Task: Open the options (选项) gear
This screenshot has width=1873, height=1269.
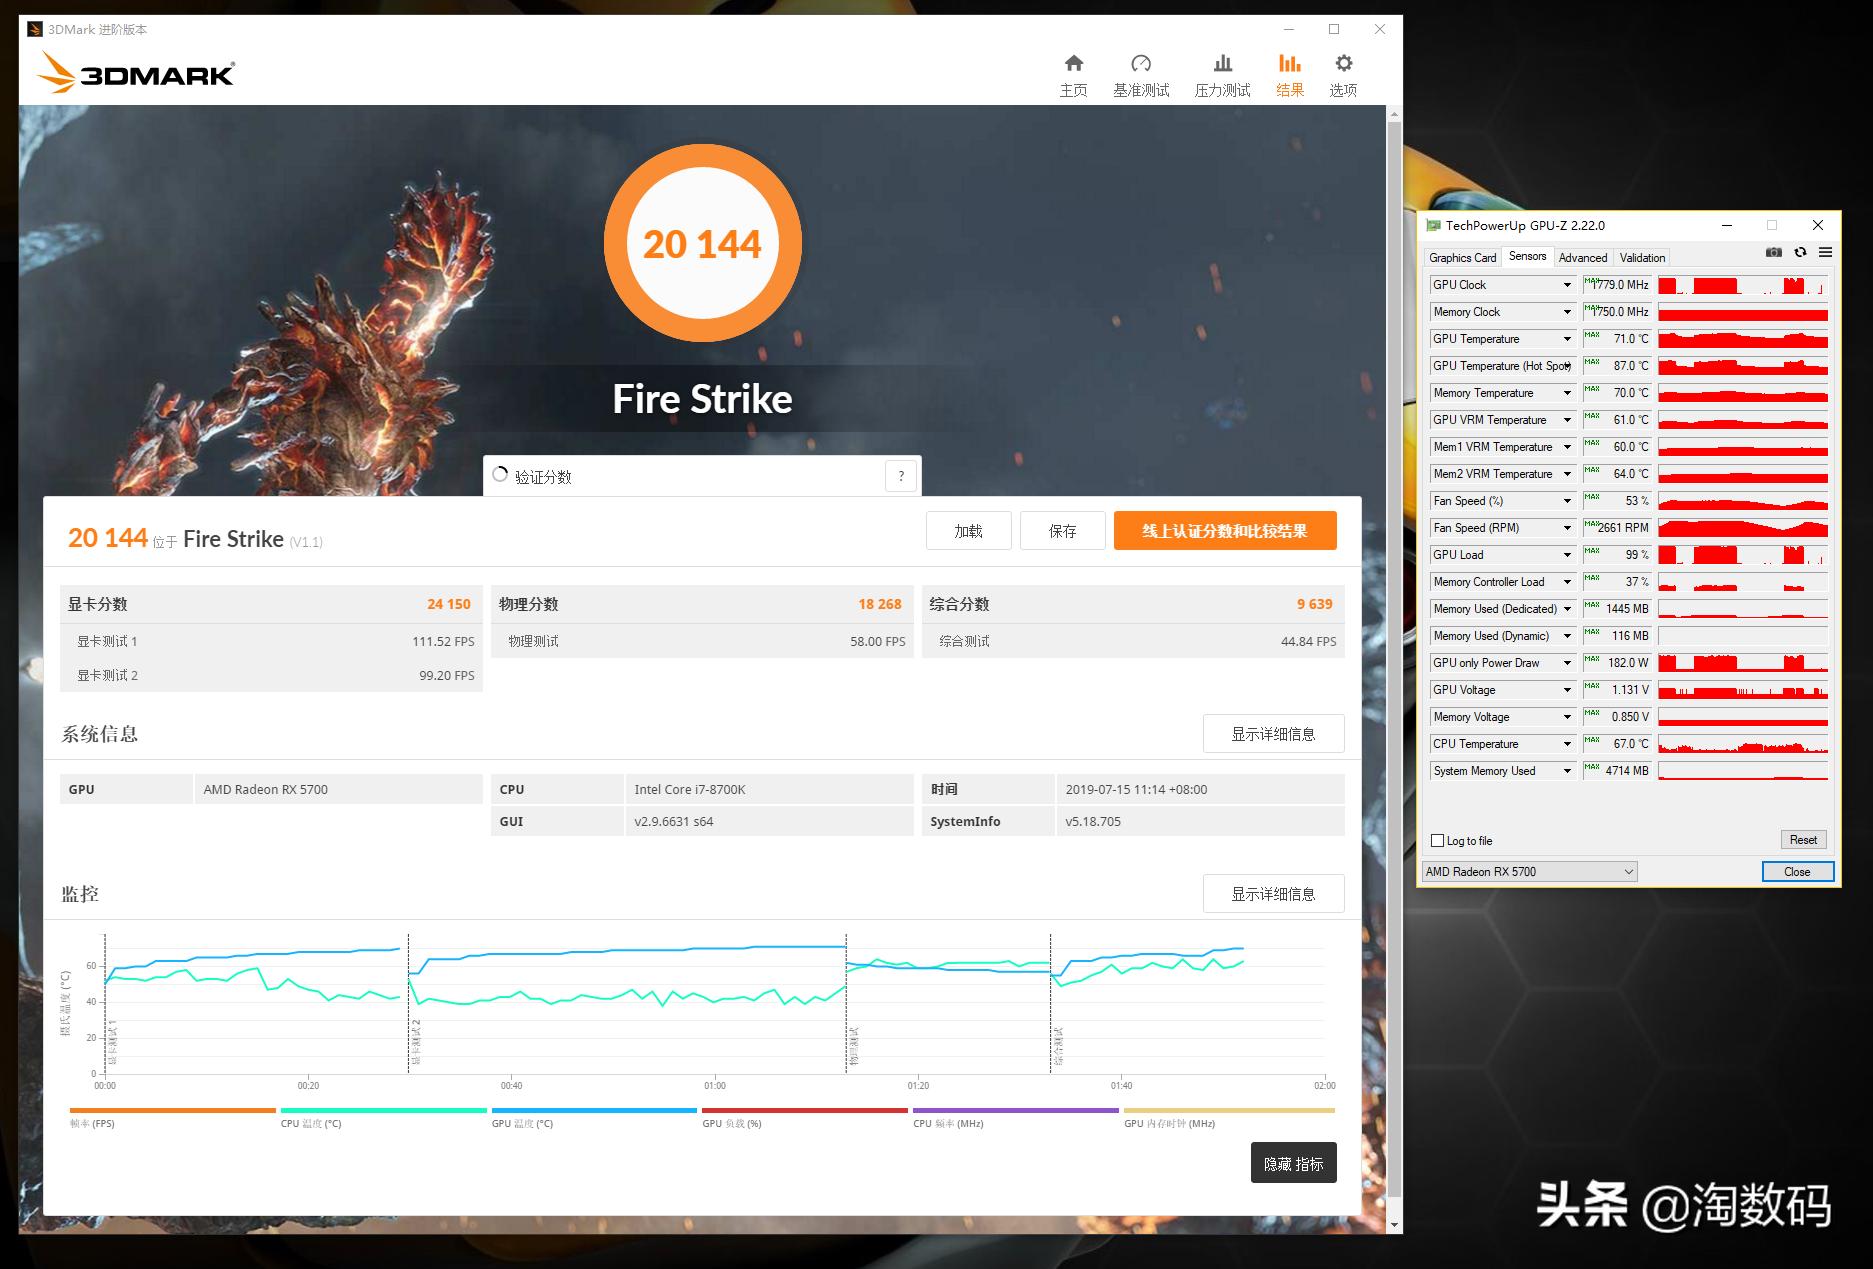Action: tap(1343, 76)
